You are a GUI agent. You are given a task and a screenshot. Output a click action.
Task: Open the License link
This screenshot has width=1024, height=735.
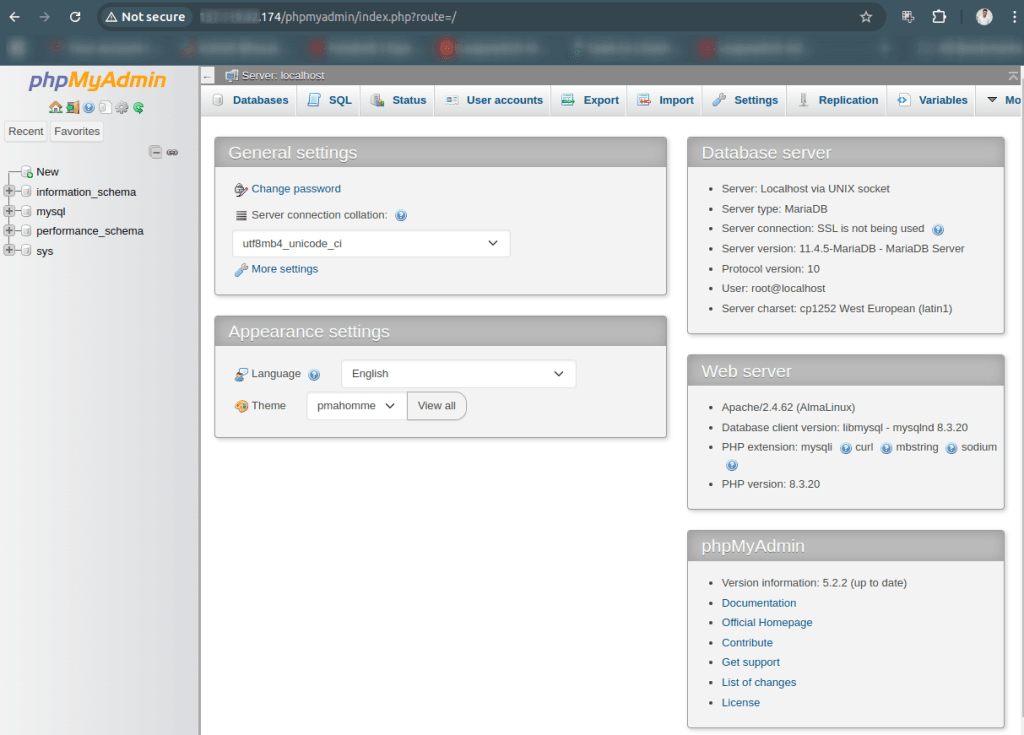(x=741, y=703)
